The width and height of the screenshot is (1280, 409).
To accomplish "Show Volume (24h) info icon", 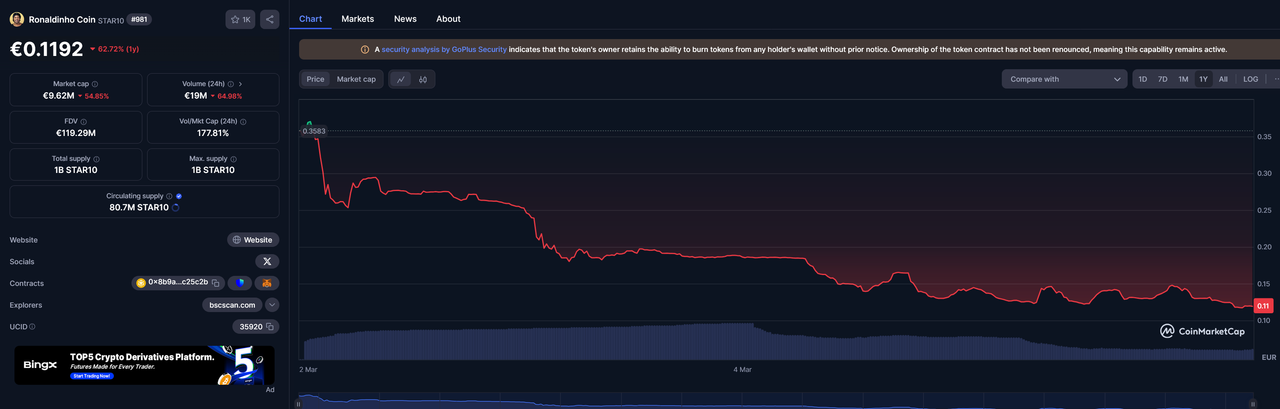I will tap(230, 84).
